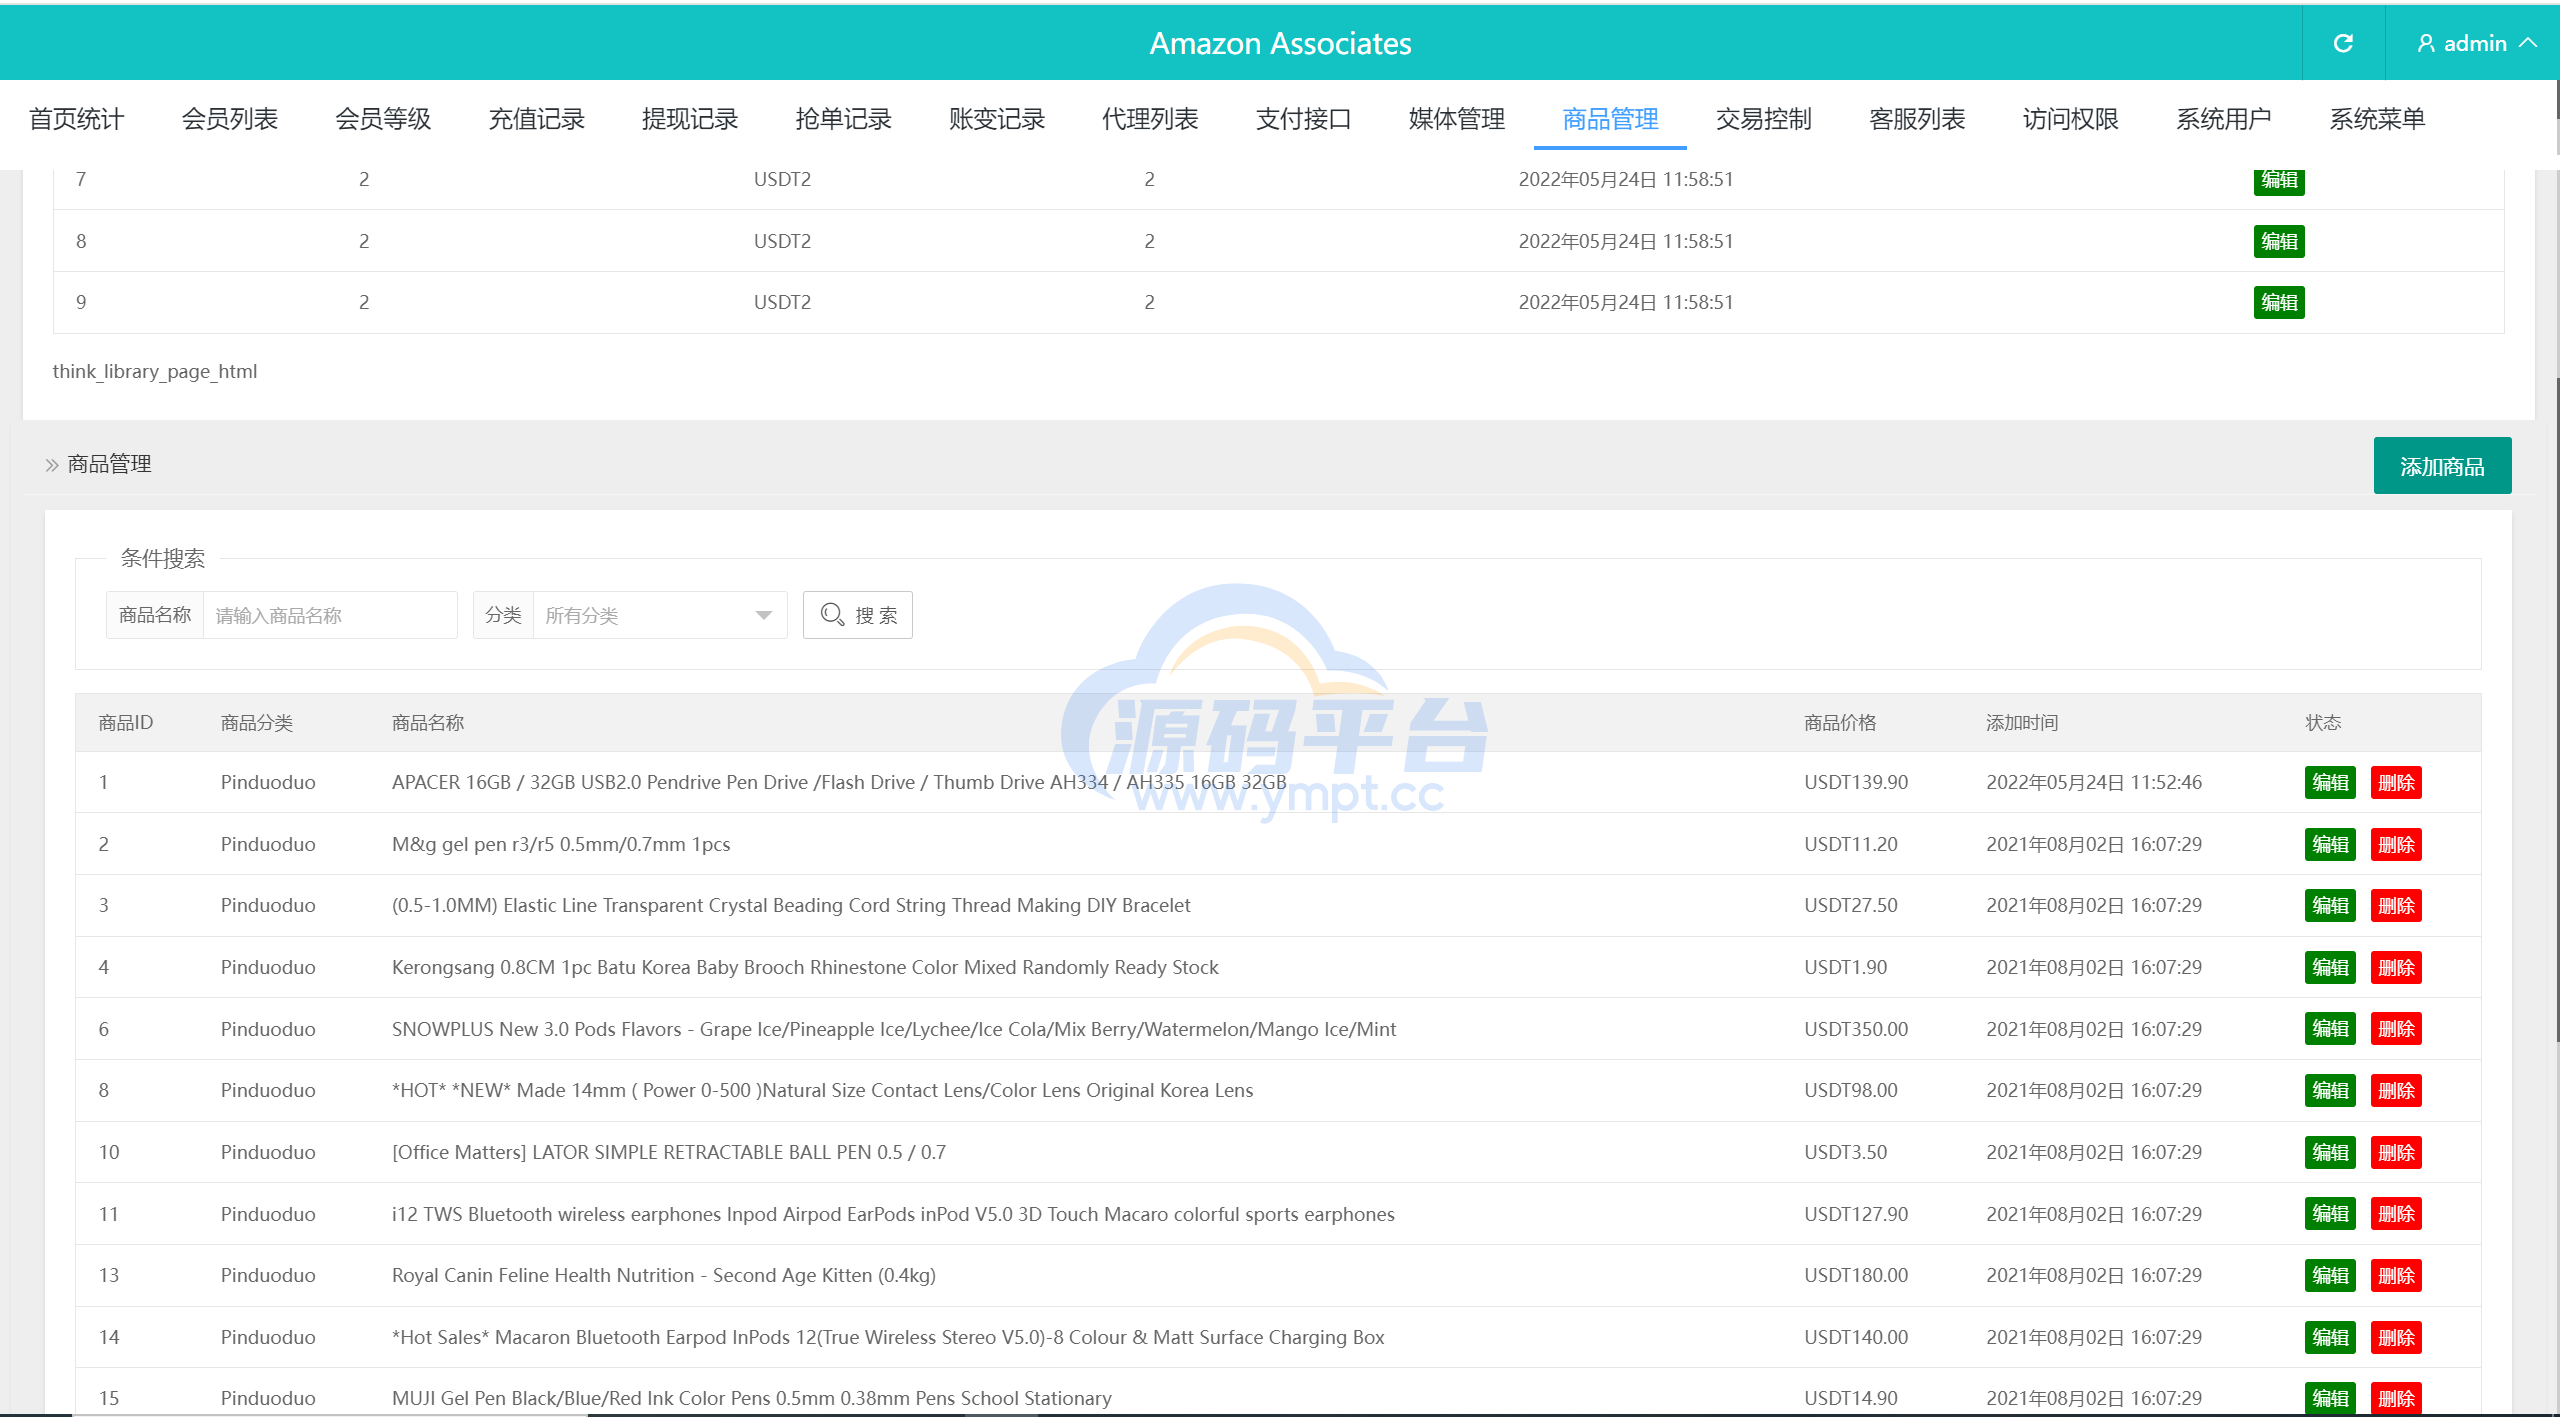This screenshot has height=1417, width=2560.
Task: Edit the LATOR retractable ball pen
Action: pyautogui.click(x=2330, y=1152)
